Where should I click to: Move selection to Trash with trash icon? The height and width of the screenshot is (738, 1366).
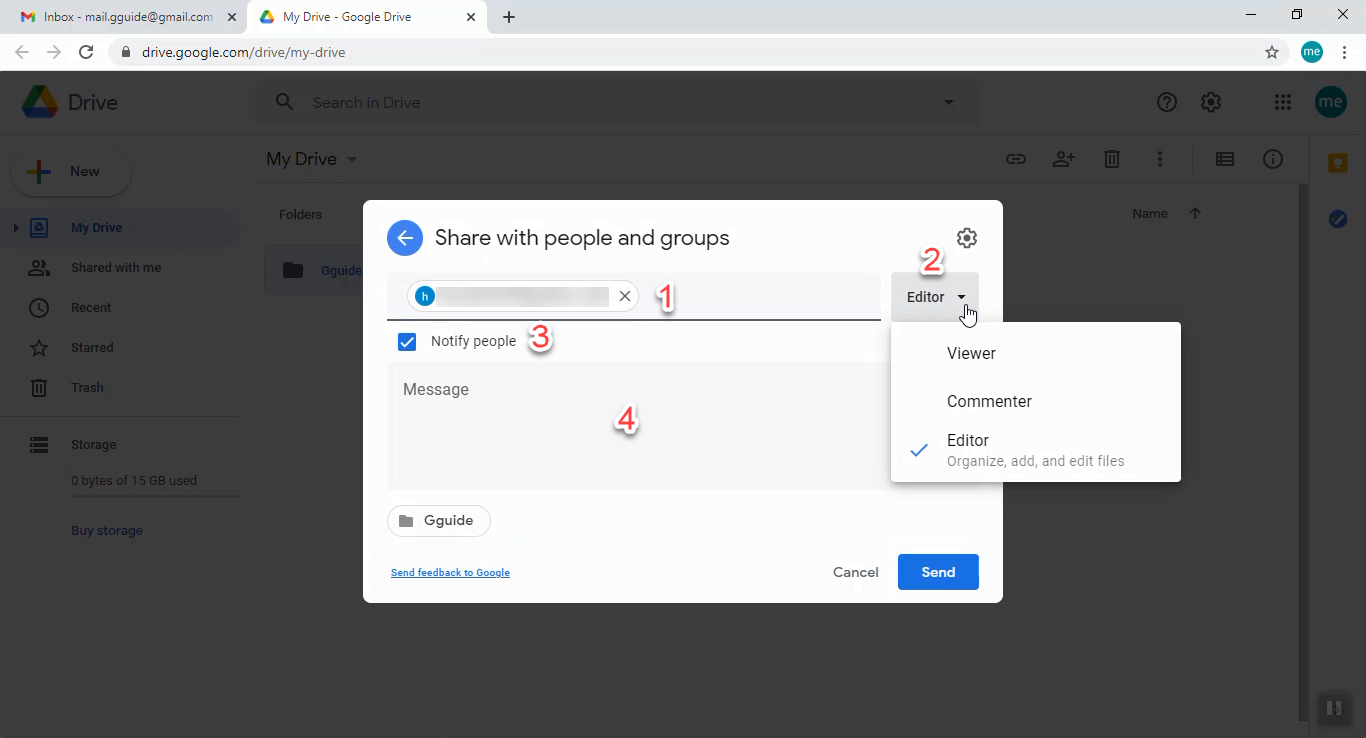[x=1112, y=159]
